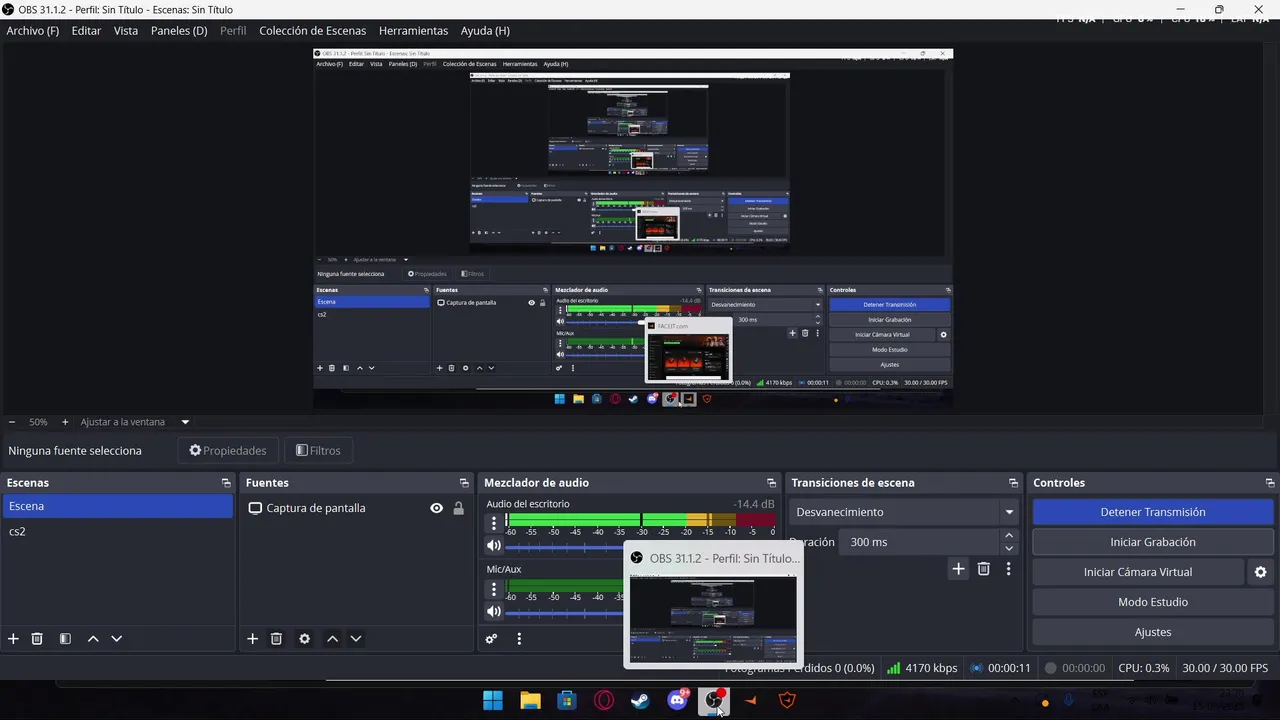Image resolution: width=1280 pixels, height=720 pixels.
Task: Open transition properties three-dot menu
Action: click(x=1008, y=569)
